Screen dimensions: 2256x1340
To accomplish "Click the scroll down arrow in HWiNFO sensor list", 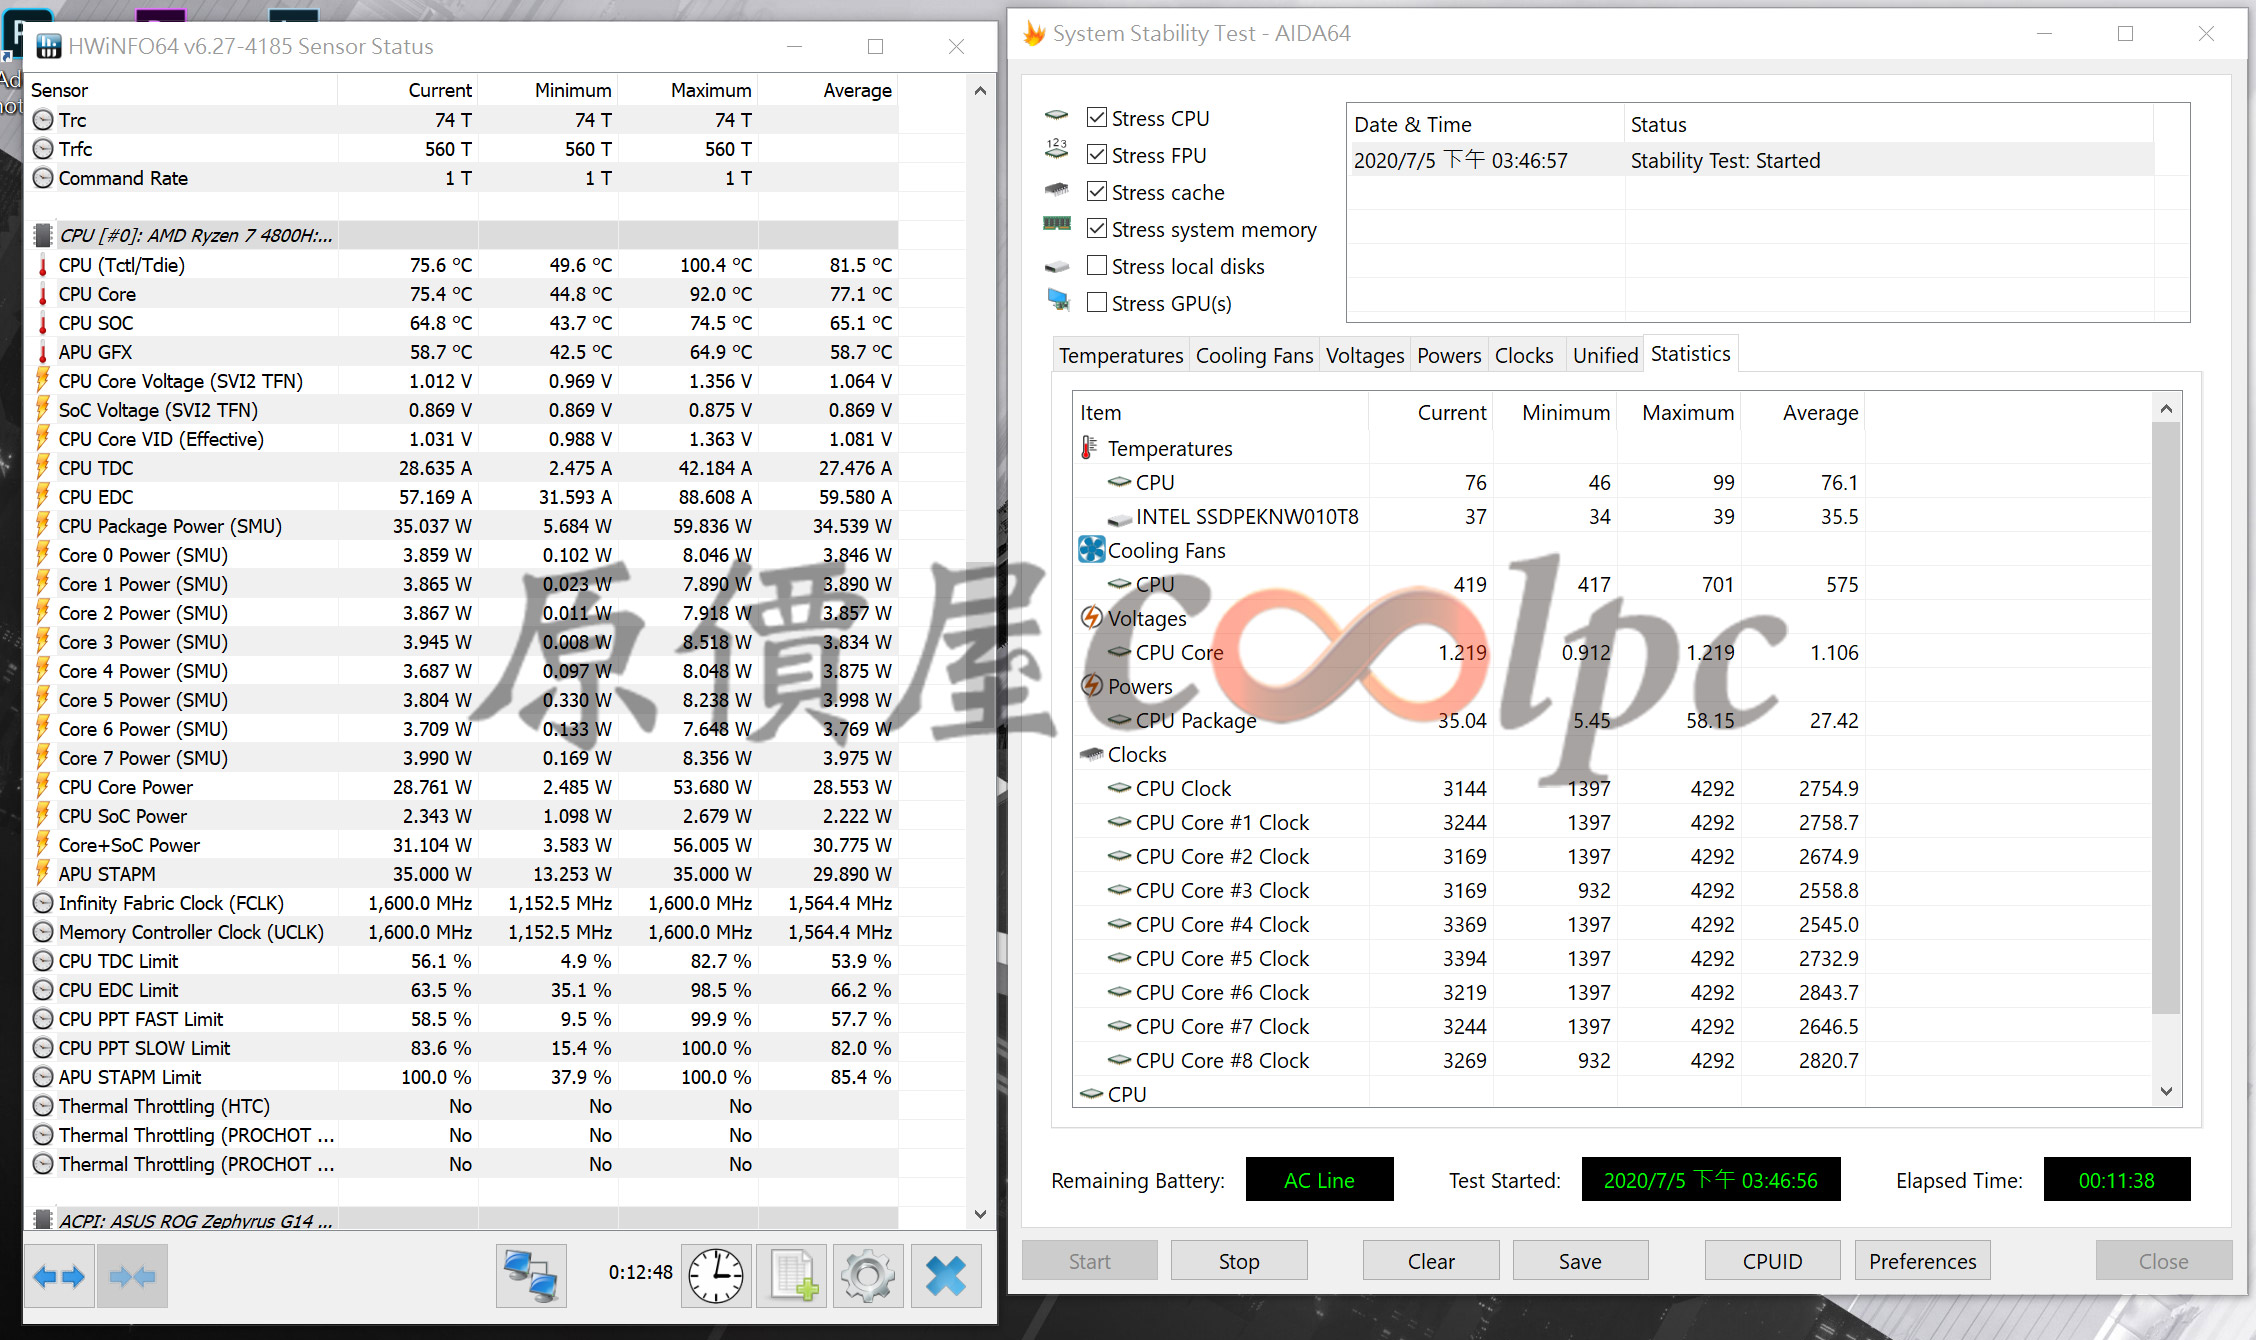I will click(x=980, y=1215).
